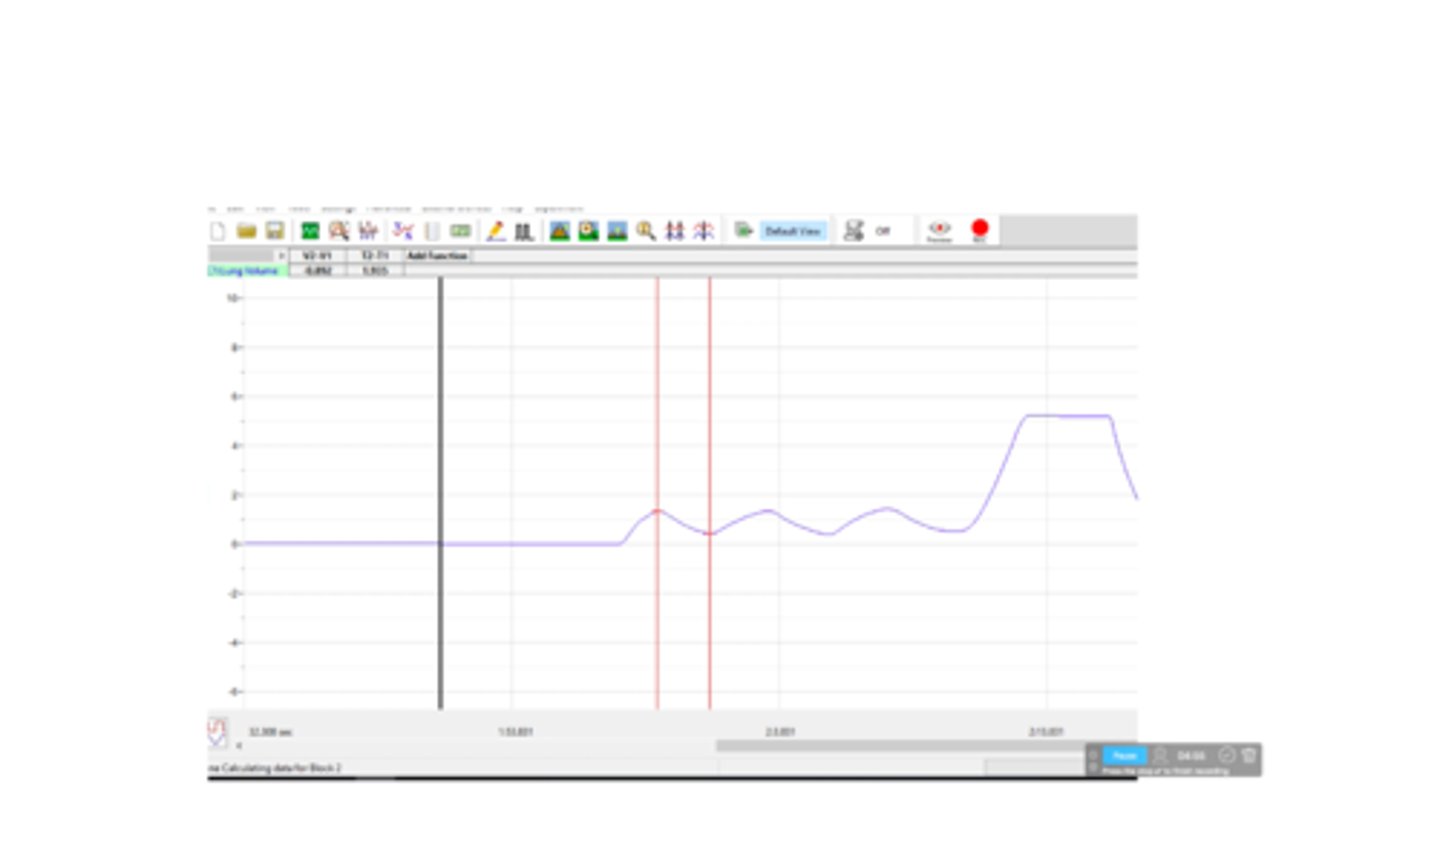Click the T2-T1 value cell
1440x846 pixels.
[x=375, y=271]
